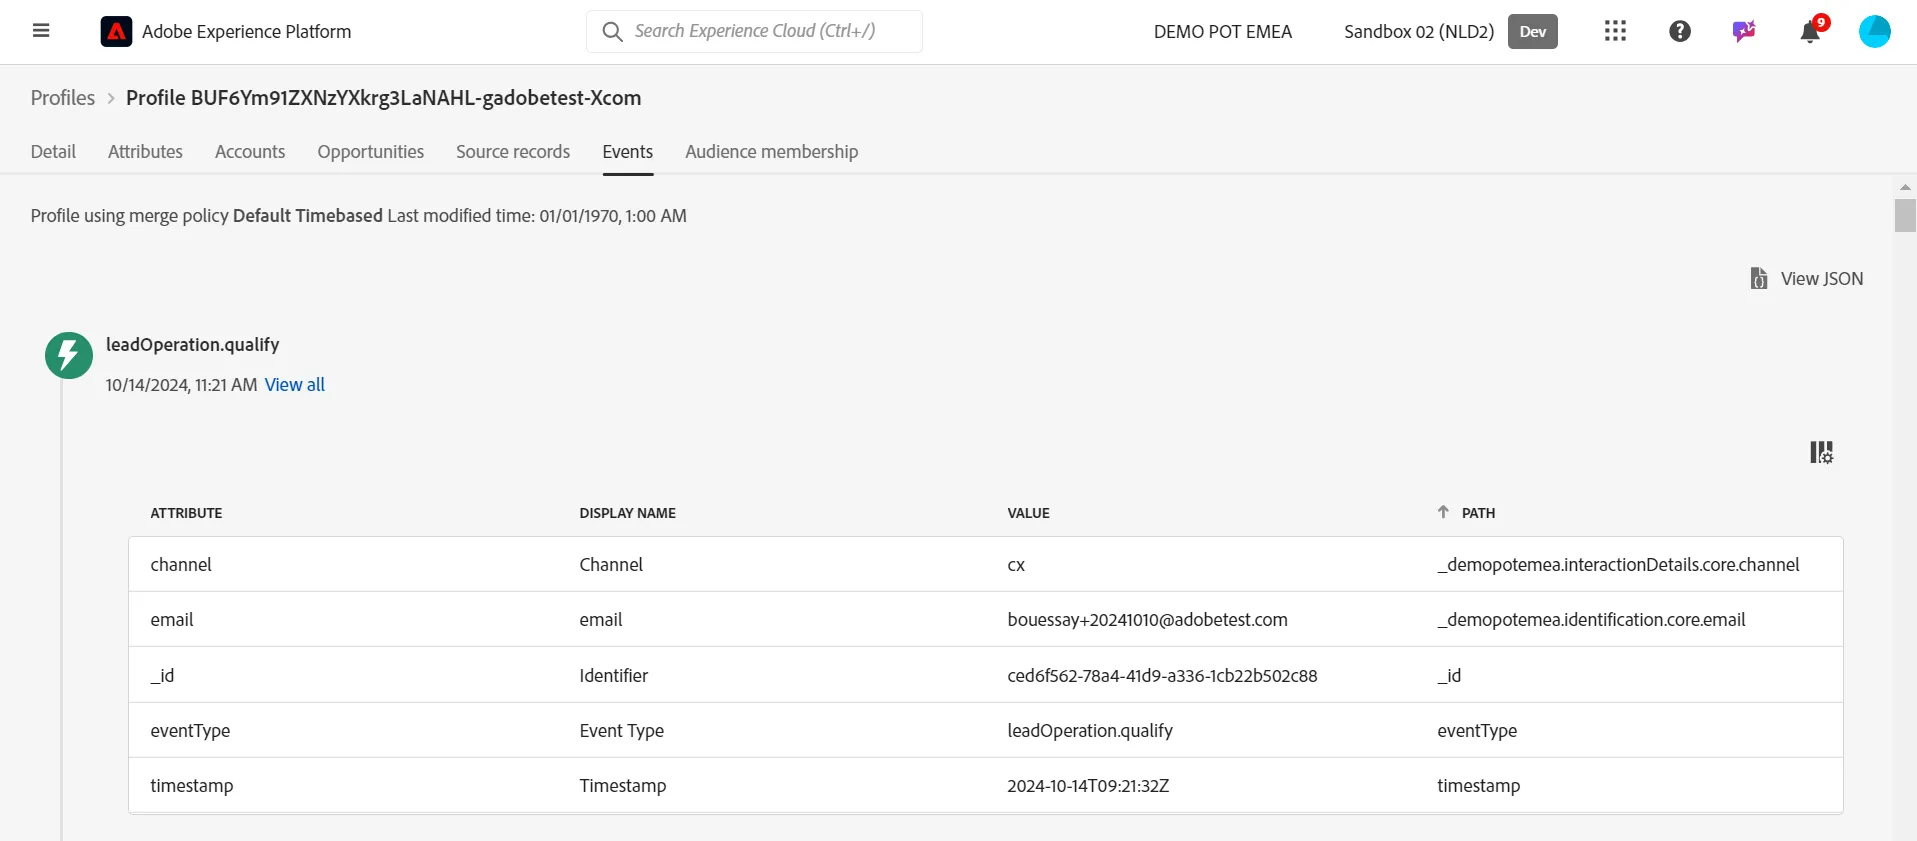Open the AI assistant chat icon
Viewport: 1917px width, 841px height.
pos(1744,31)
